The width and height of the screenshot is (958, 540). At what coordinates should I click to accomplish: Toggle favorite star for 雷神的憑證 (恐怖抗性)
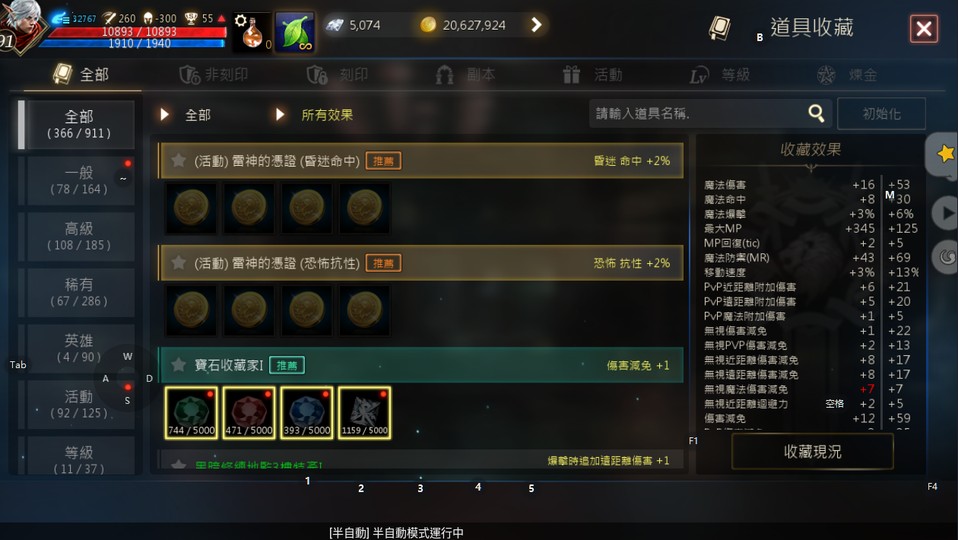(178, 263)
